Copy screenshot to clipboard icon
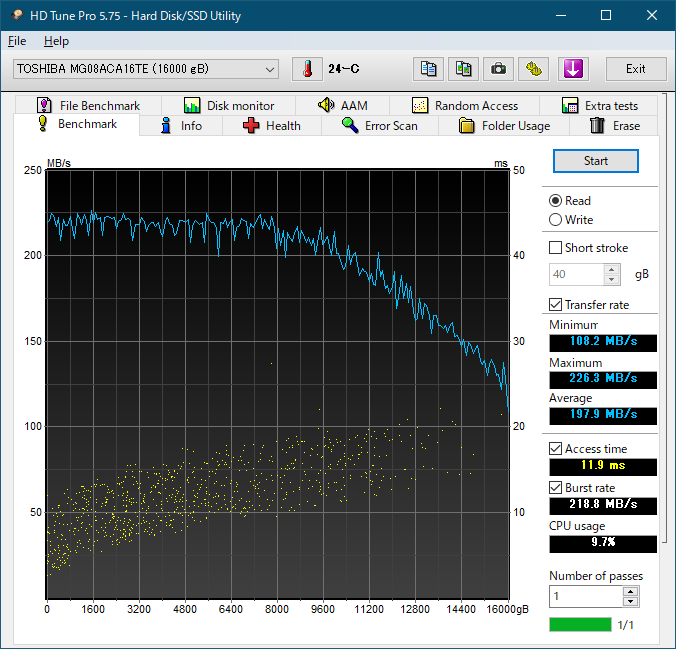The height and width of the screenshot is (649, 676). point(463,69)
